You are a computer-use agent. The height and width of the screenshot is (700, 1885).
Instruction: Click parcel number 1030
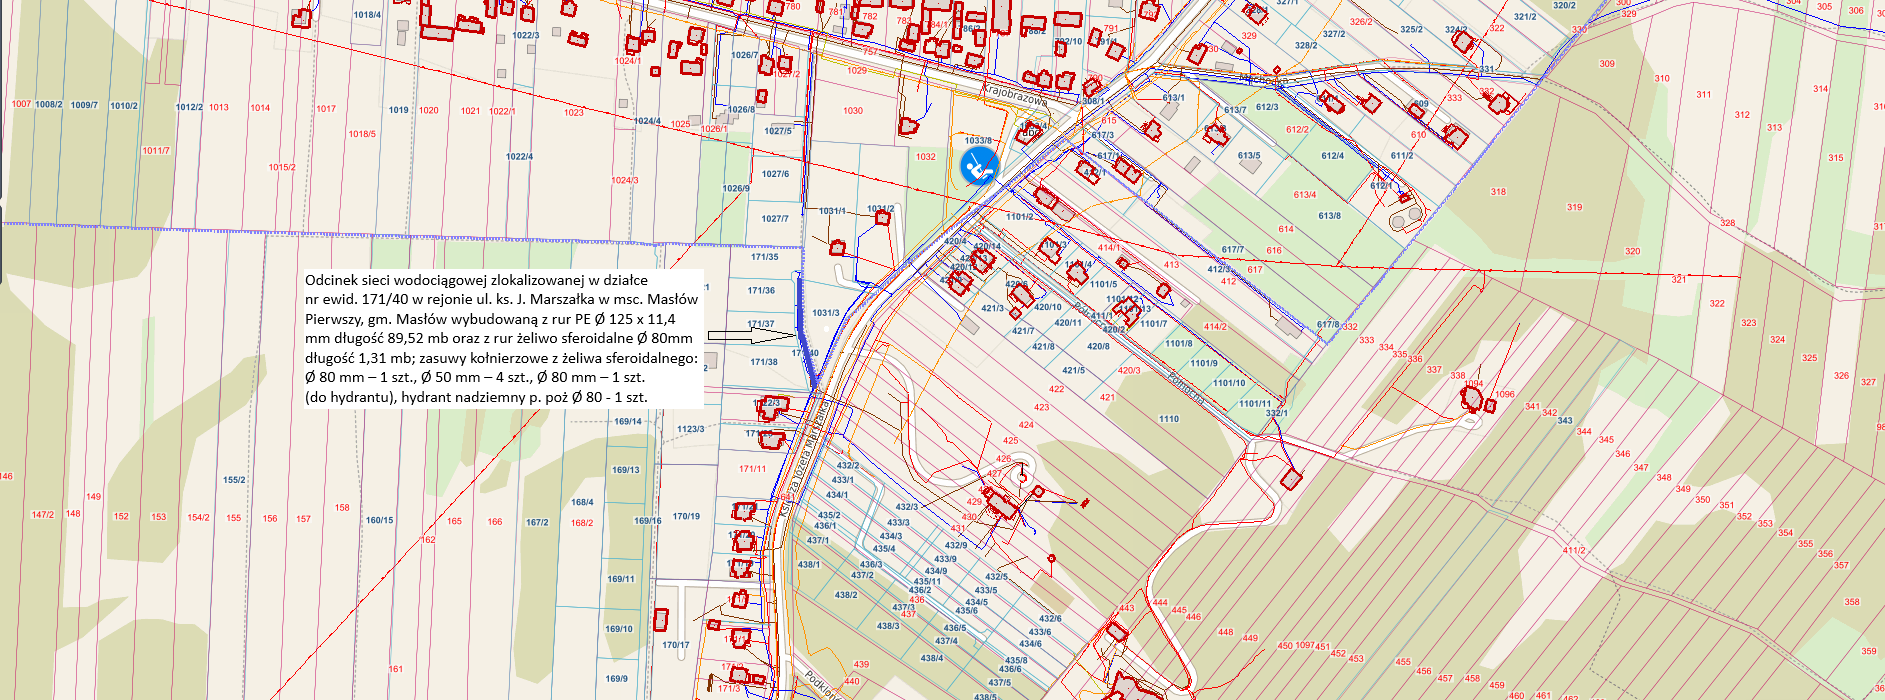click(x=853, y=111)
